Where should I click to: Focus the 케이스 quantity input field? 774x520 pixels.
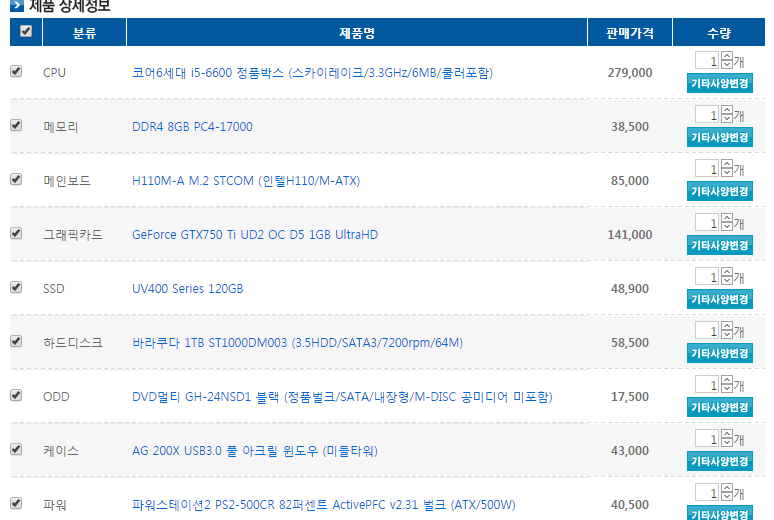tap(707, 438)
